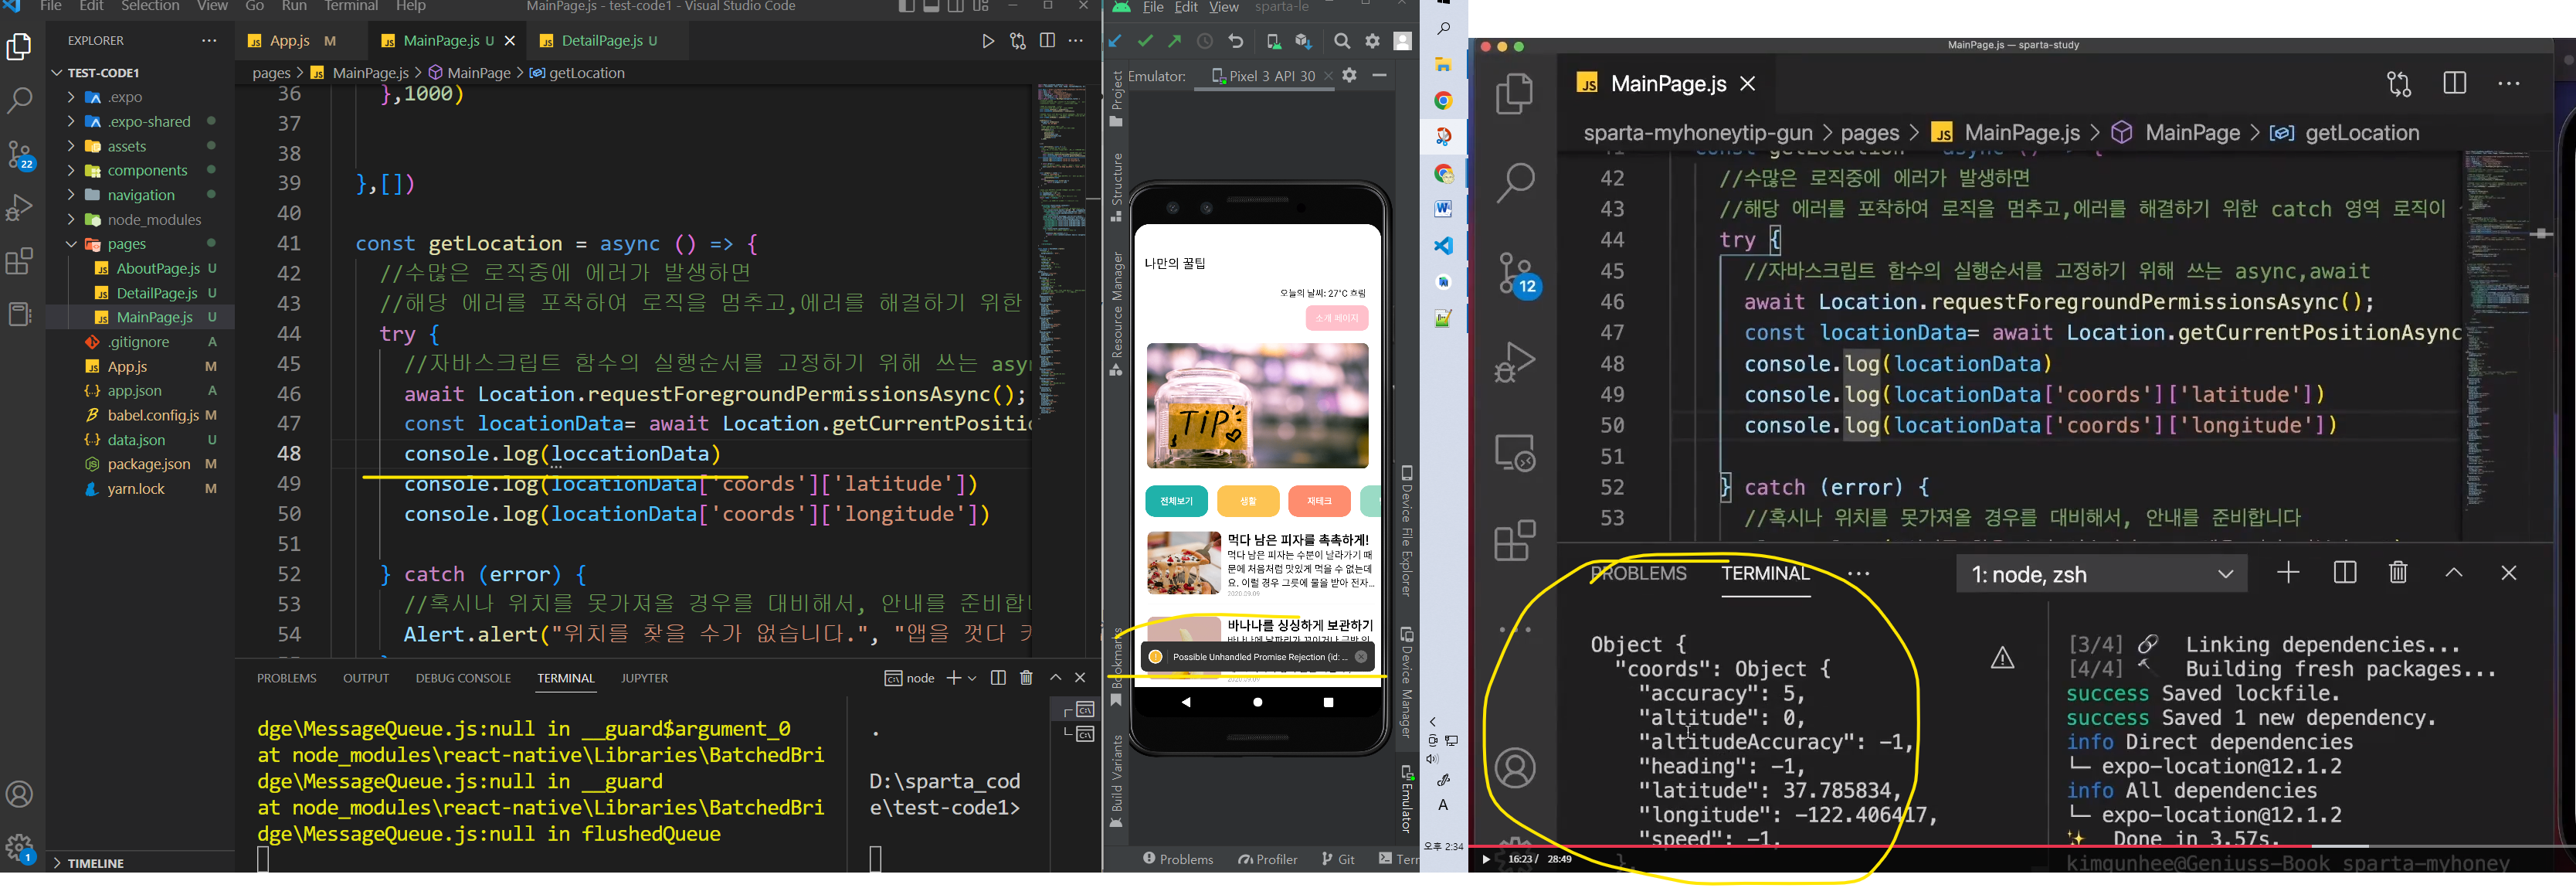The width and height of the screenshot is (2576, 888).
Task: Open Run and Debug in left VS Code
Action: (20, 207)
